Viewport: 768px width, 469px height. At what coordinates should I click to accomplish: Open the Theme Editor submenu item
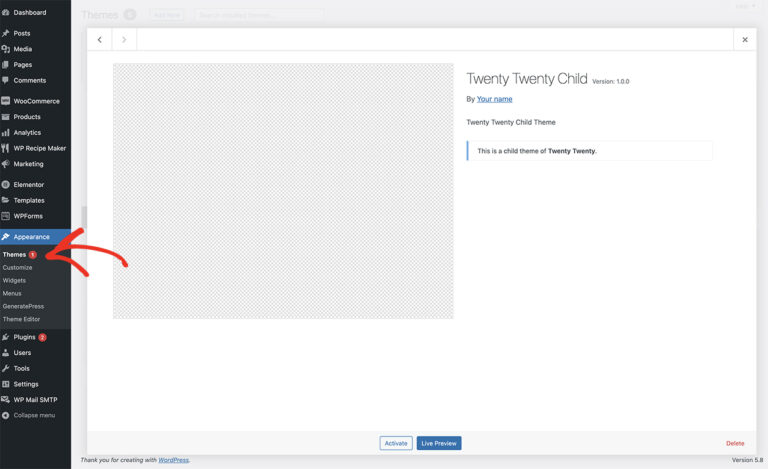21,319
